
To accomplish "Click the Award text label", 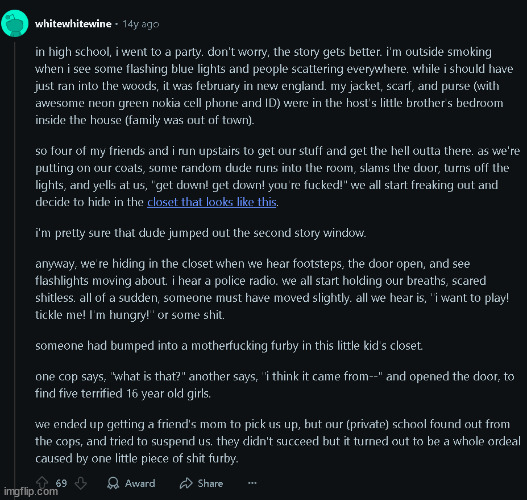I will pyautogui.click(x=140, y=483).
